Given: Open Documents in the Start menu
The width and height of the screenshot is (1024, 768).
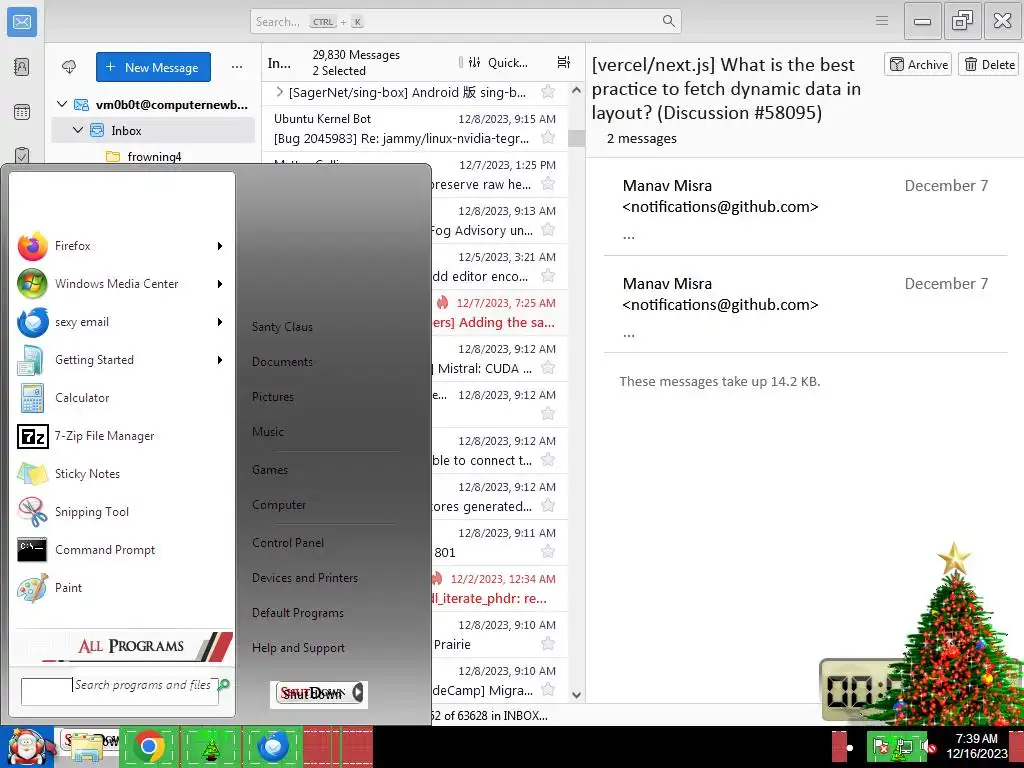Looking at the screenshot, I should 282,362.
